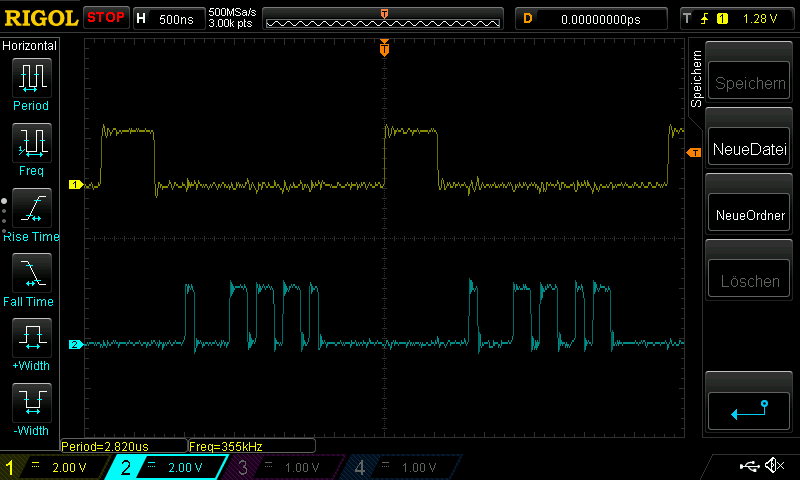Click the rising edge trigger icon
Screen dimensions: 800x480
(x=705, y=19)
